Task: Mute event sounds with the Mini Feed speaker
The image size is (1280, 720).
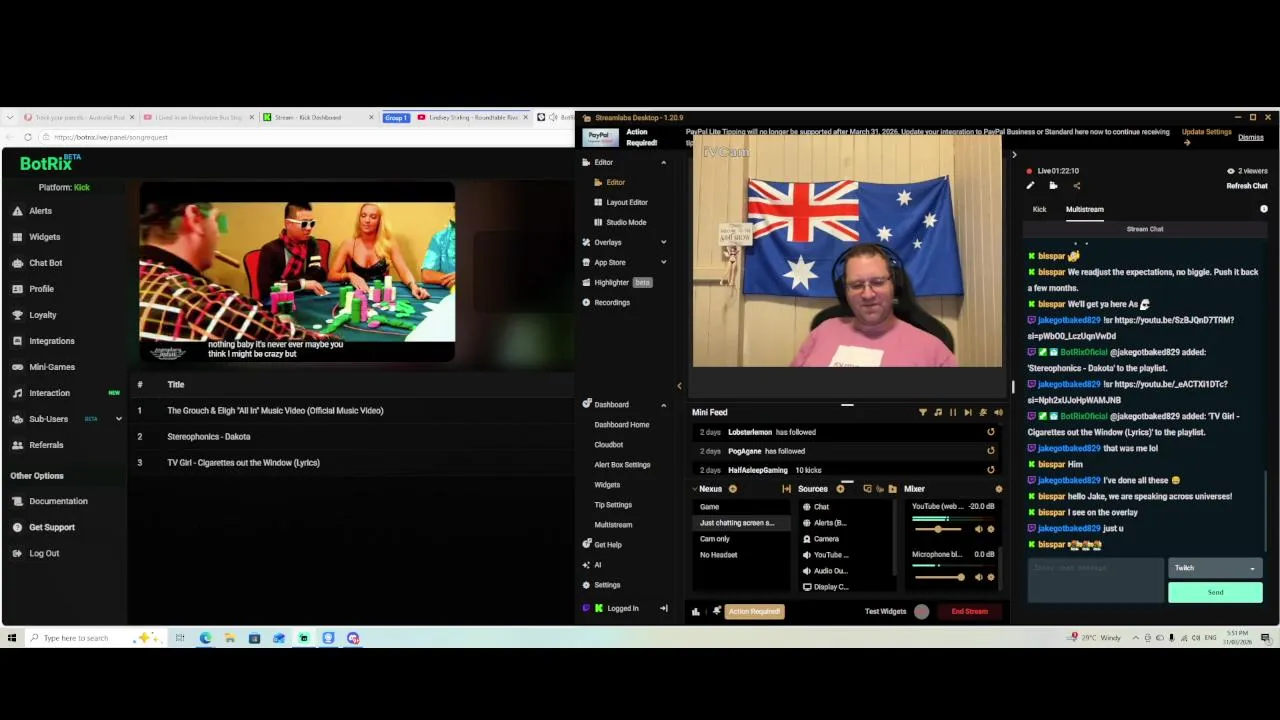Action: pos(998,412)
